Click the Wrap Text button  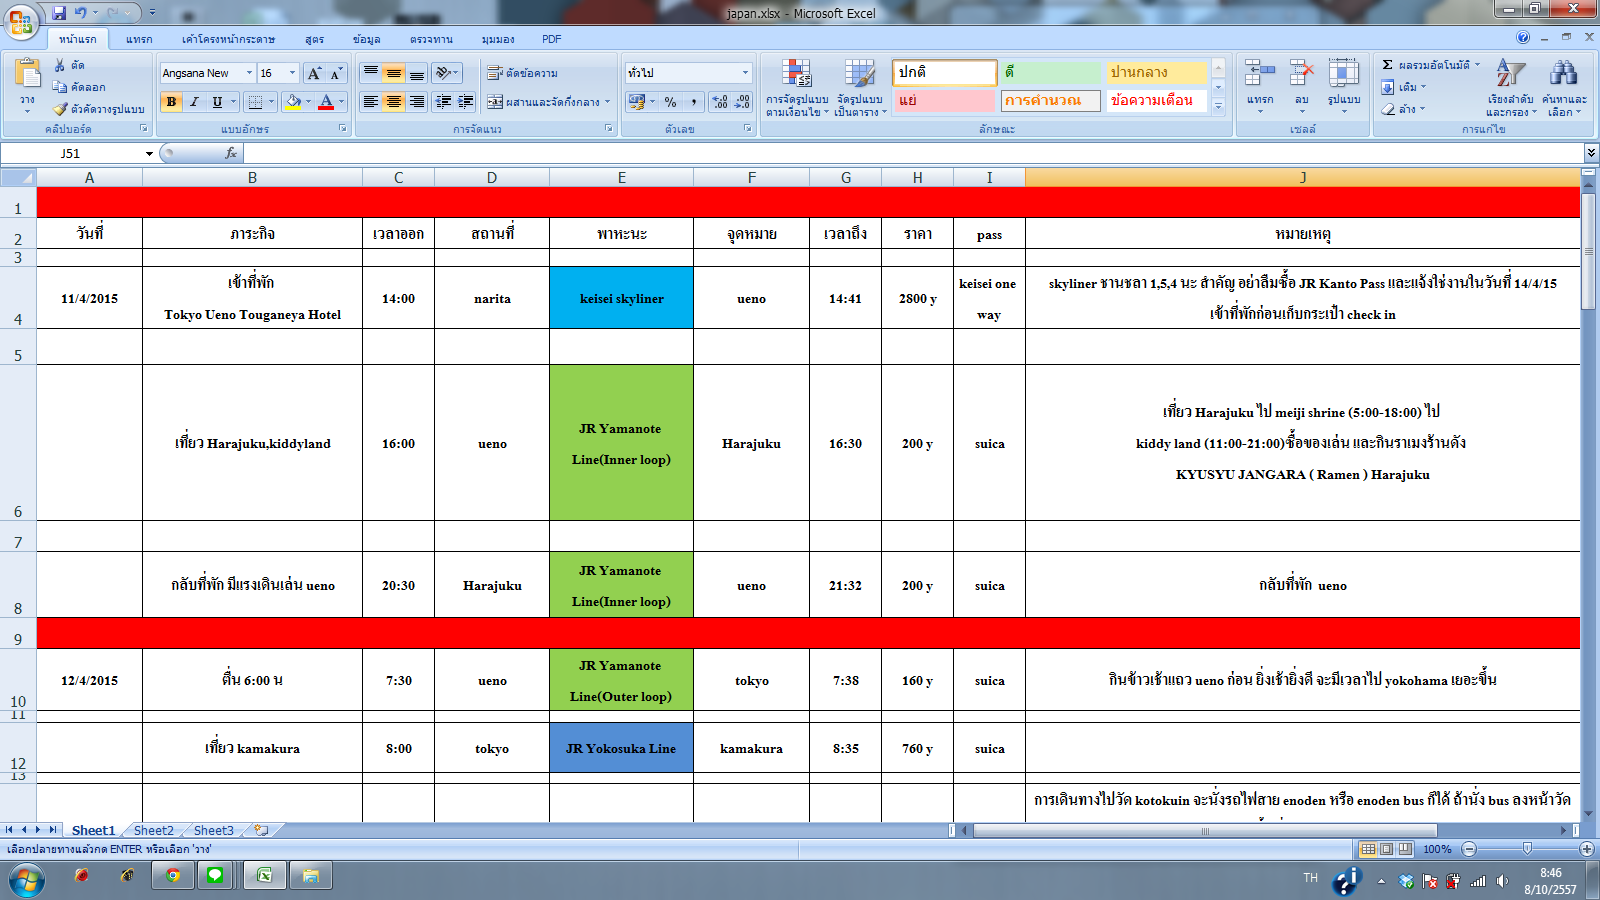tap(522, 73)
